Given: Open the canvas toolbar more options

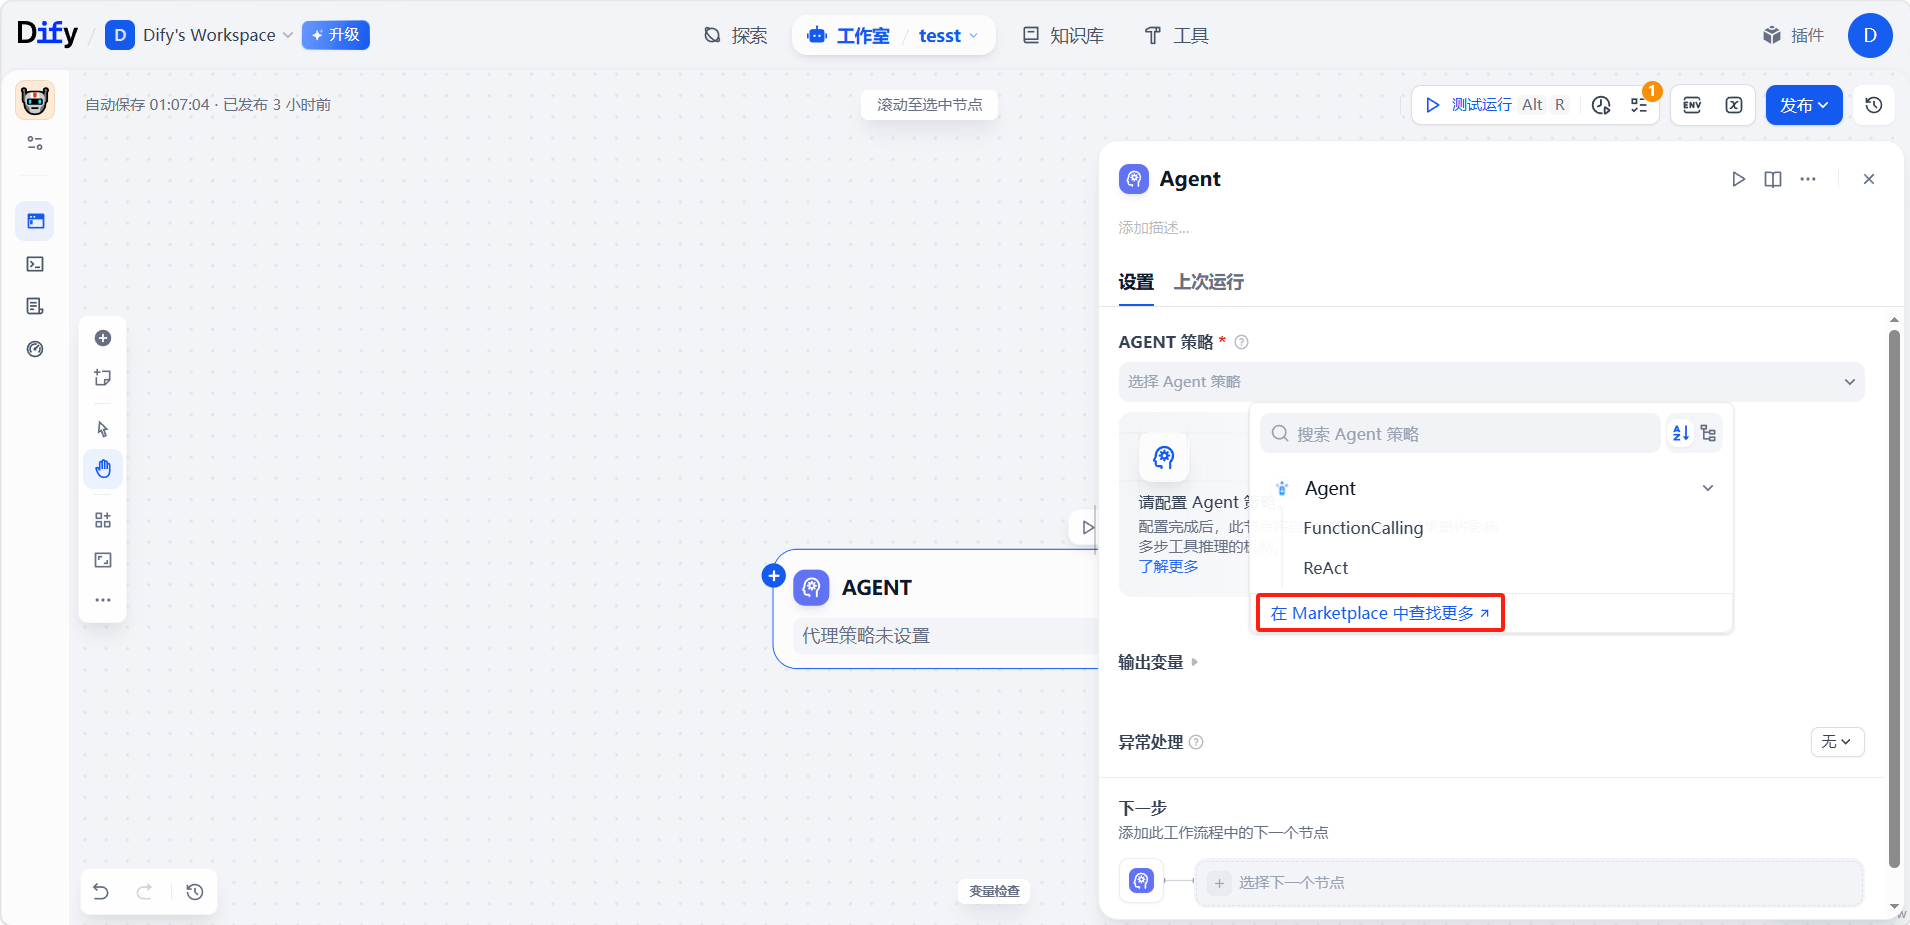Looking at the screenshot, I should coord(103,600).
